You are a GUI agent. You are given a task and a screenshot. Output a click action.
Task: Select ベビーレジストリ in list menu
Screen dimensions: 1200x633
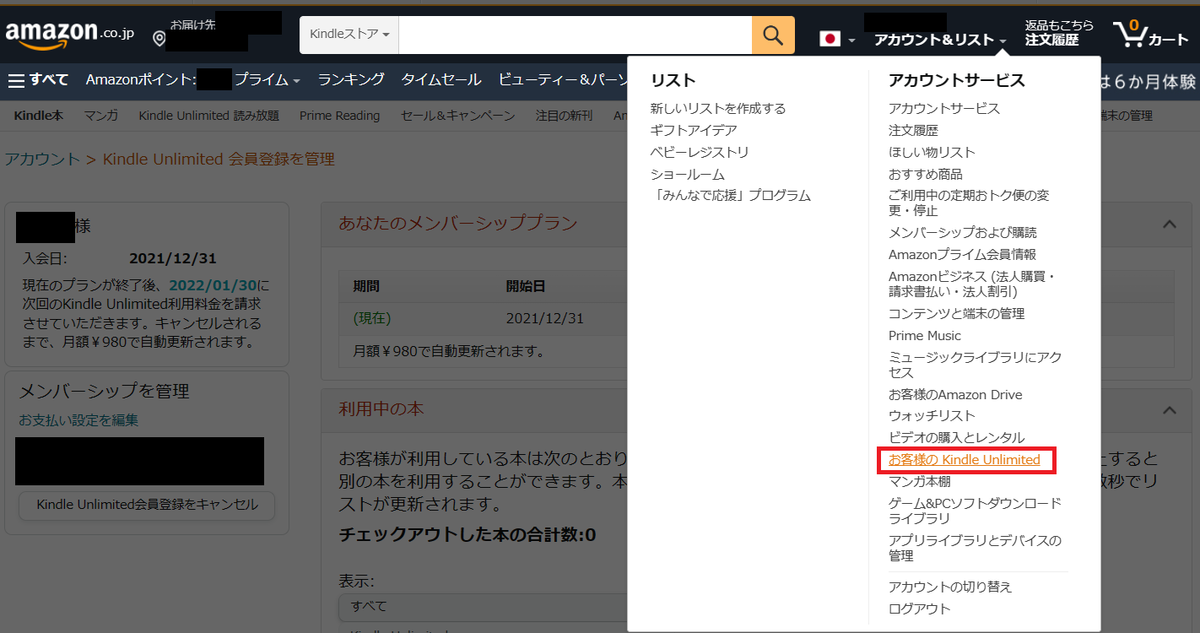pos(700,152)
